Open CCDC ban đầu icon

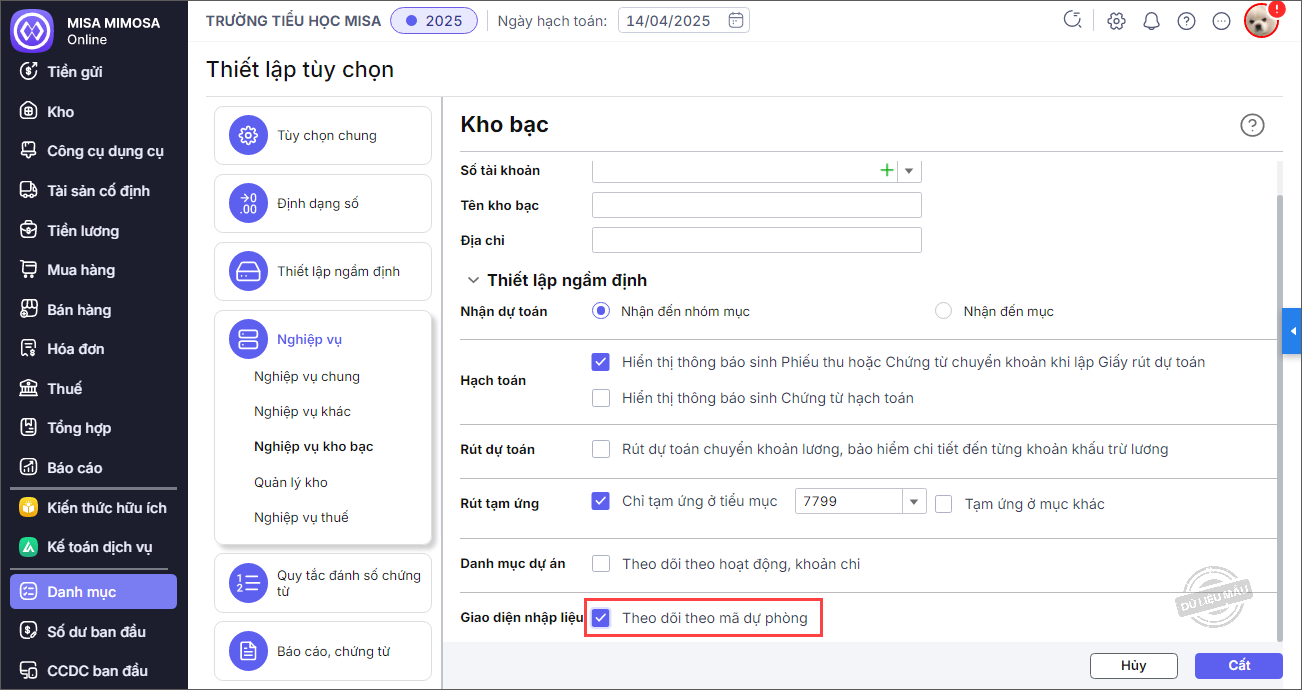(x=29, y=671)
